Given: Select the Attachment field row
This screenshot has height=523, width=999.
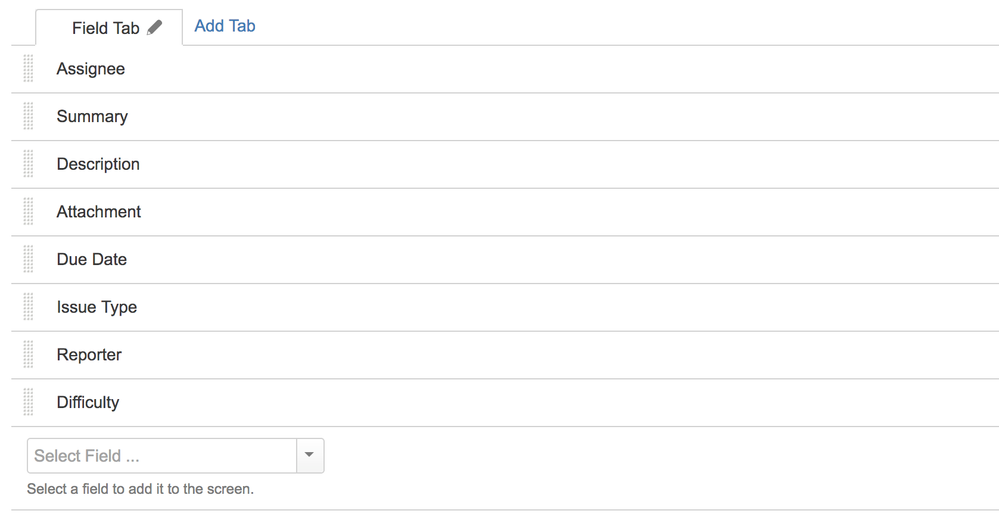Looking at the screenshot, I should coord(505,211).
